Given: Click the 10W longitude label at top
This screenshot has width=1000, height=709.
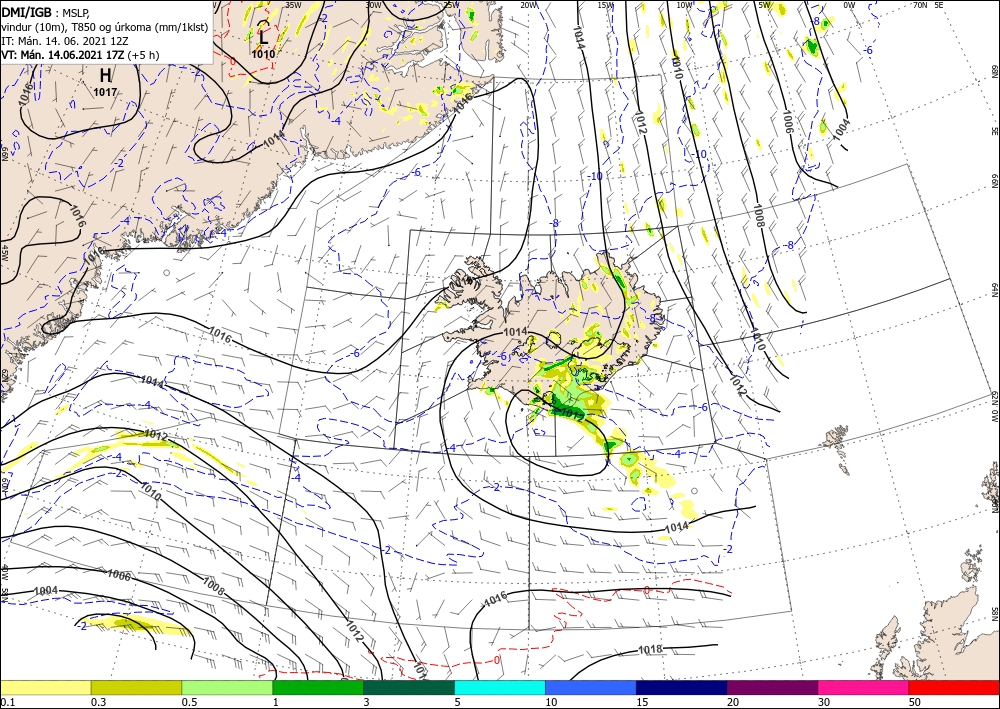Looking at the screenshot, I should (684, 5).
